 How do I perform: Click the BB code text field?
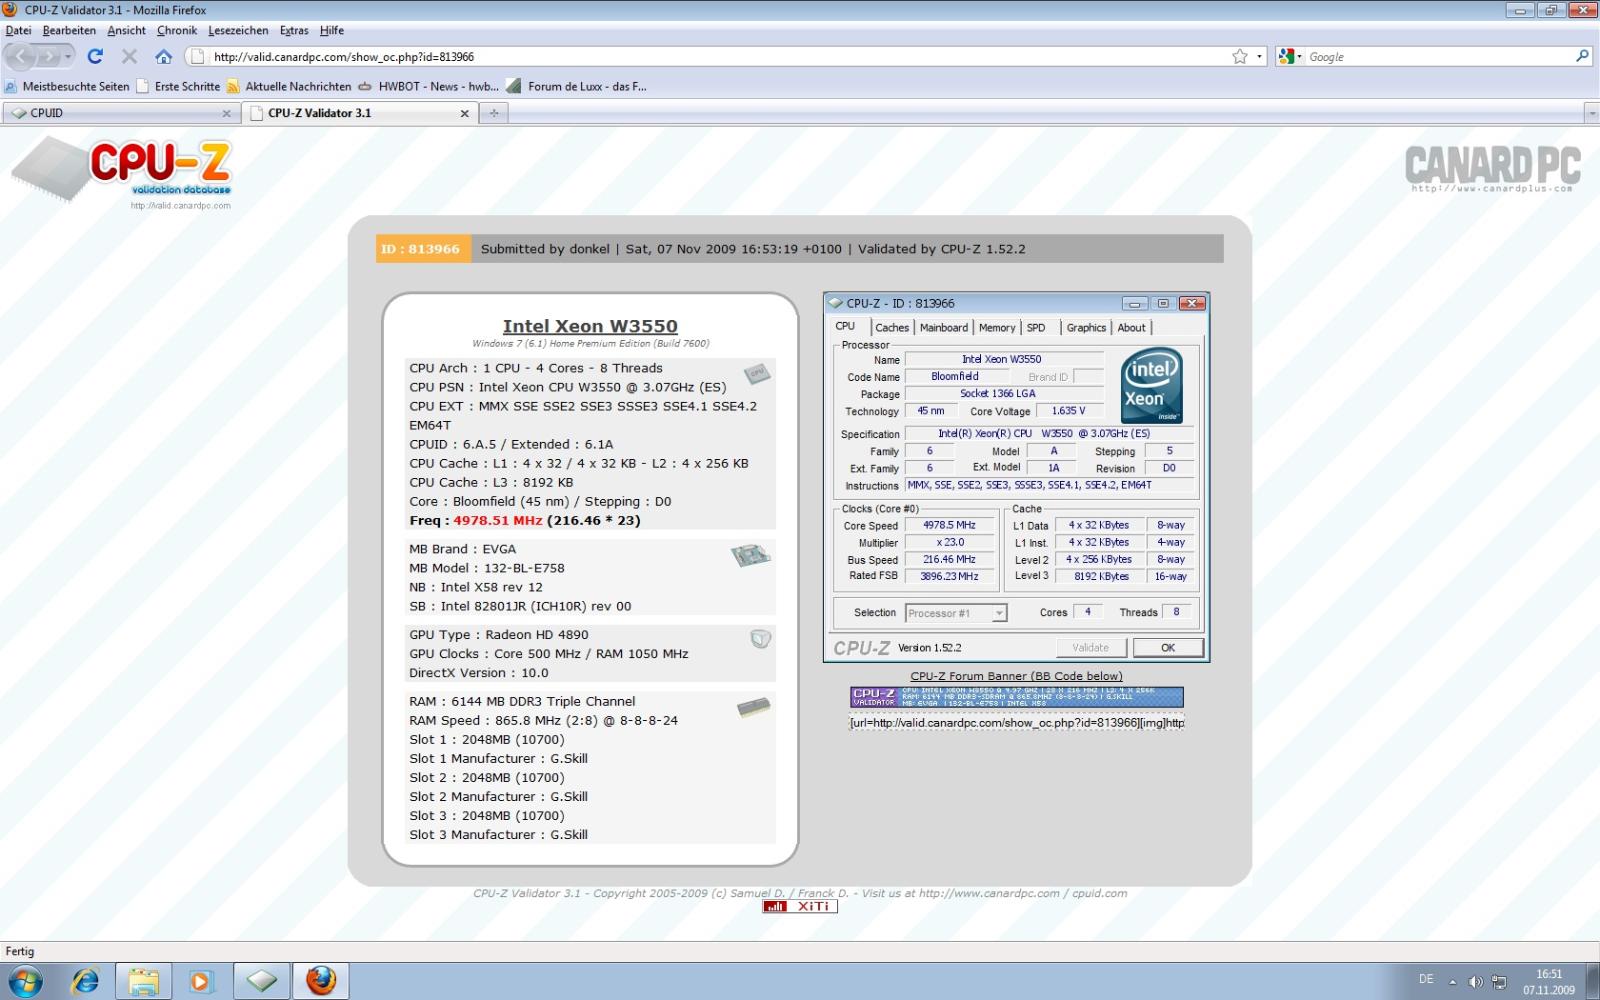coord(1017,723)
